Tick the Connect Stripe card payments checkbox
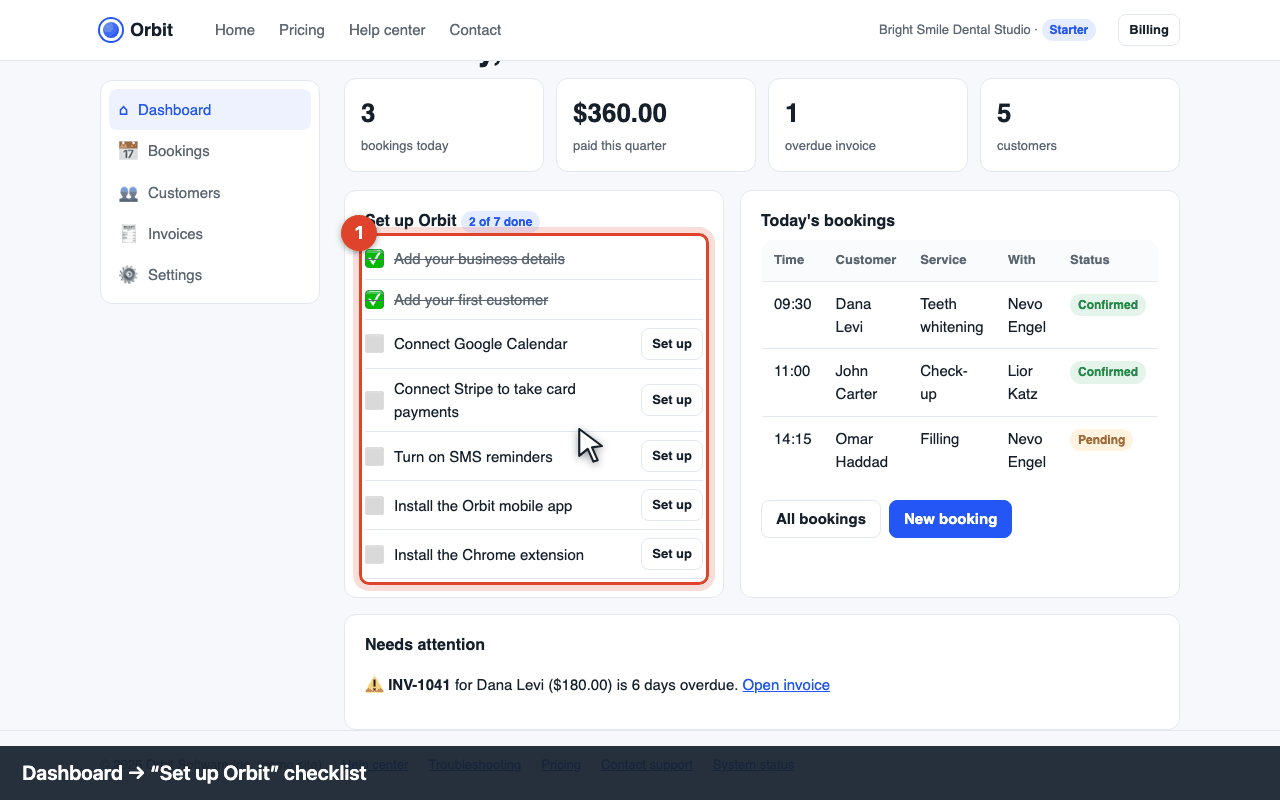Screen dimensions: 1280x800 click(374, 400)
